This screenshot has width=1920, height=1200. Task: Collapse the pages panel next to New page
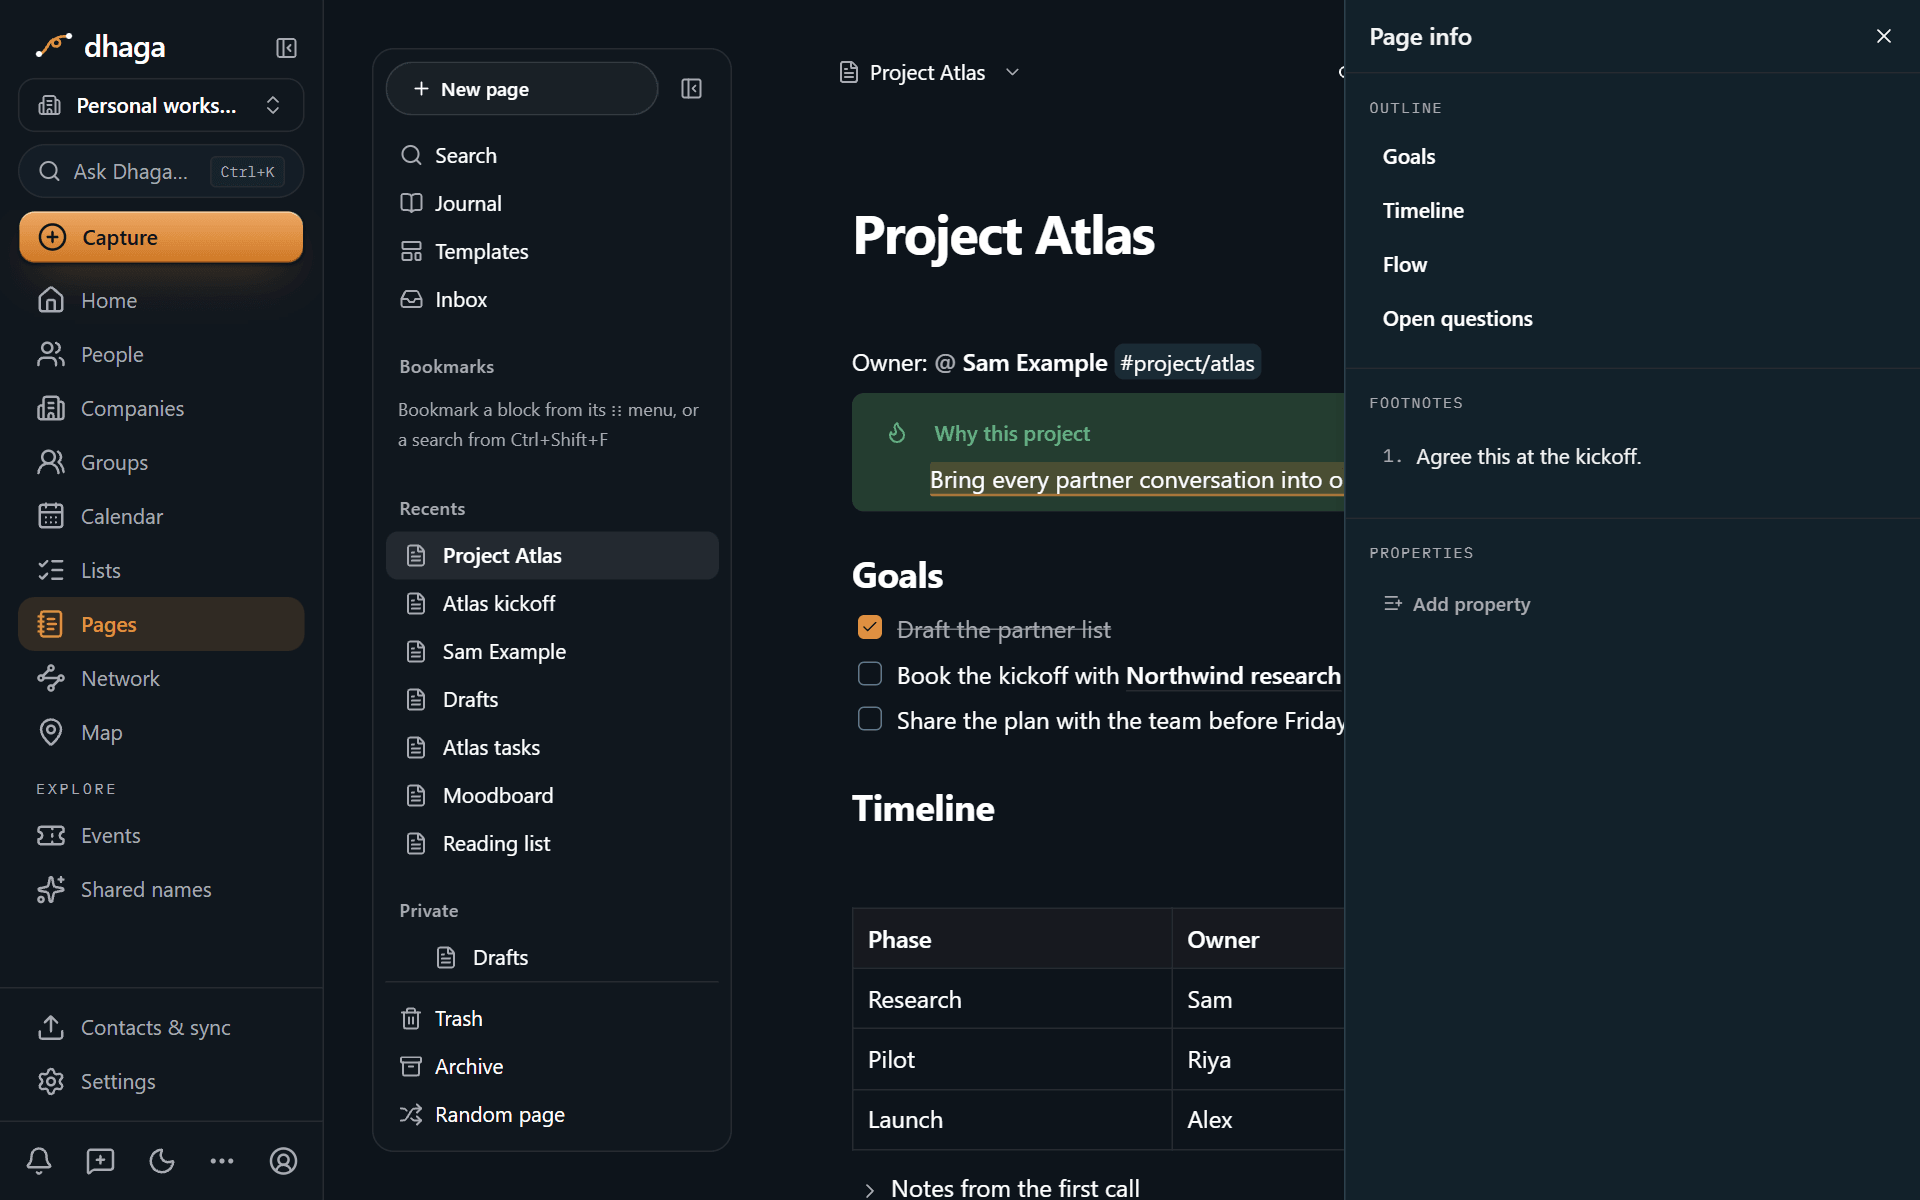tap(691, 89)
